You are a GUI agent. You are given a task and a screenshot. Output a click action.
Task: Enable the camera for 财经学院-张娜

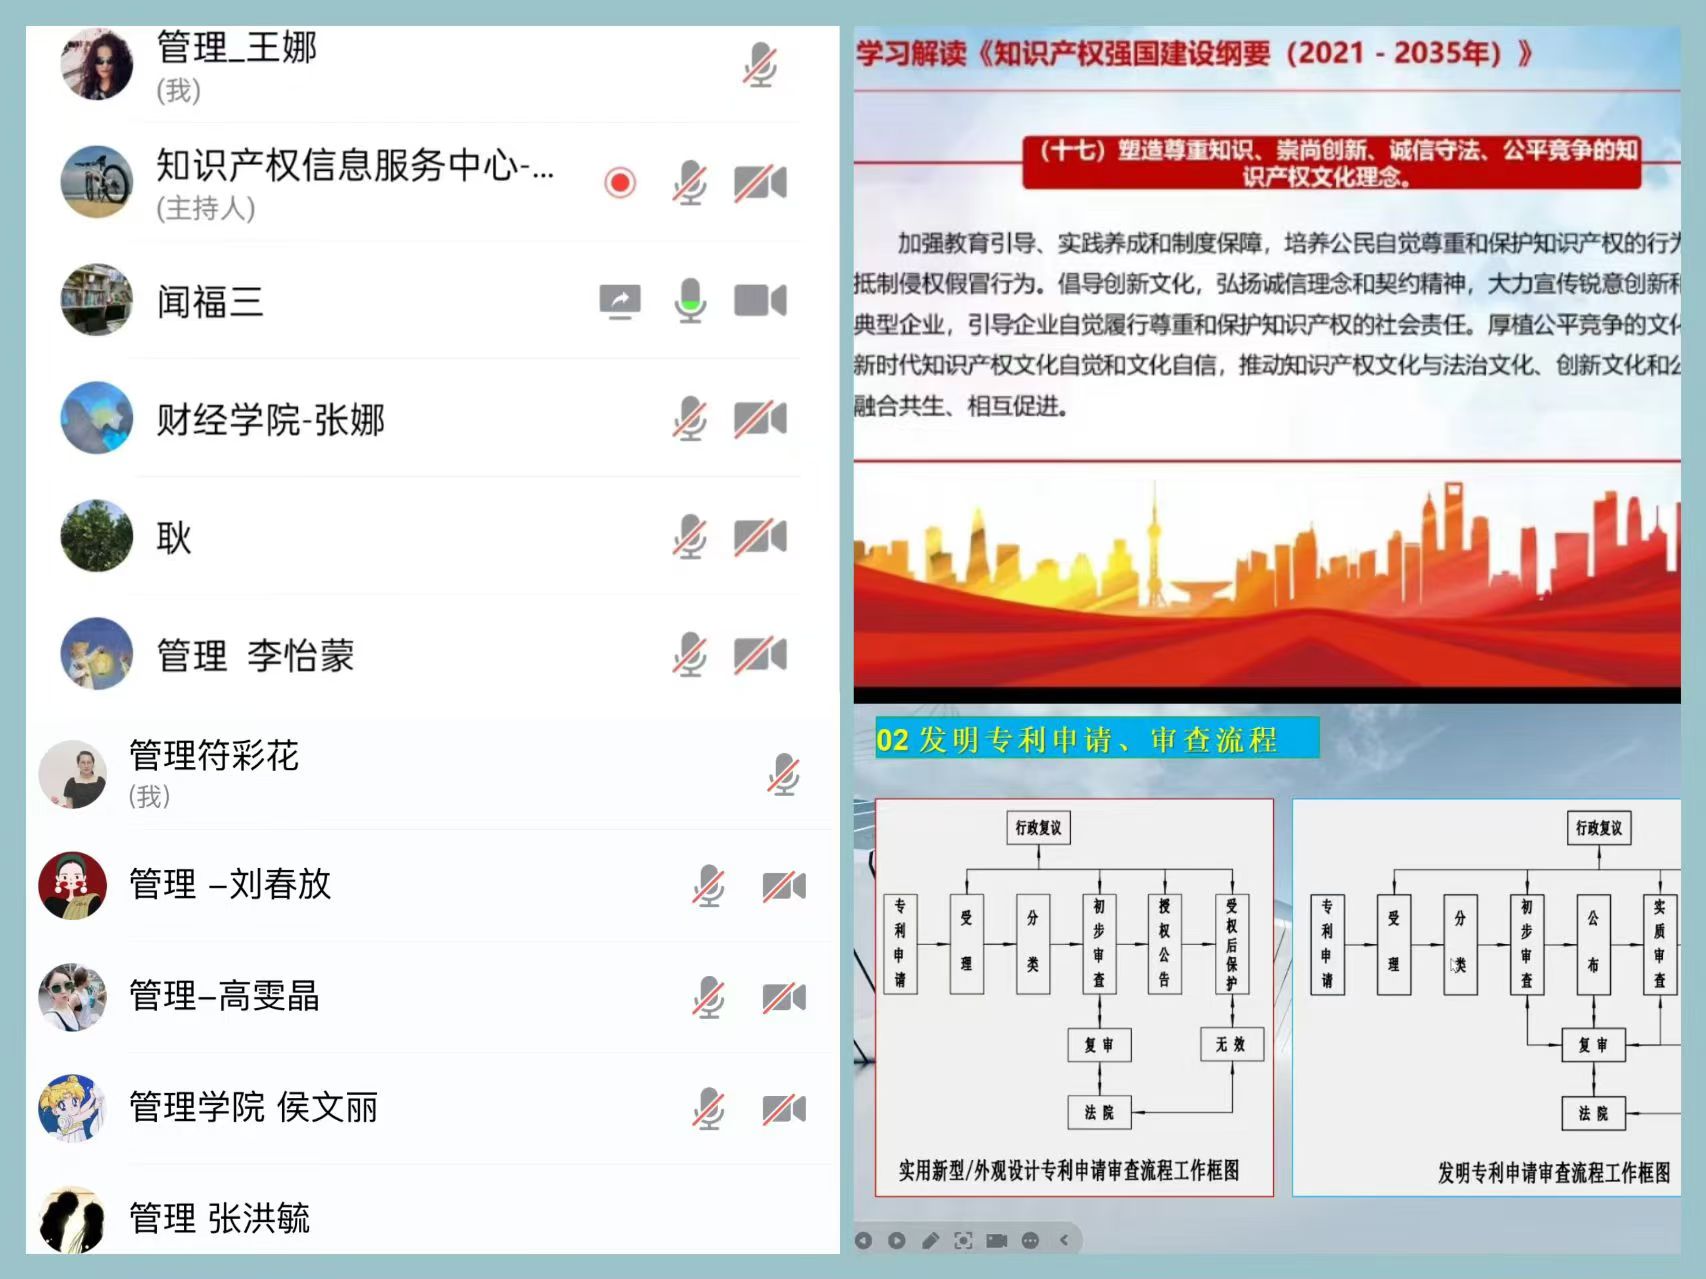tap(762, 419)
